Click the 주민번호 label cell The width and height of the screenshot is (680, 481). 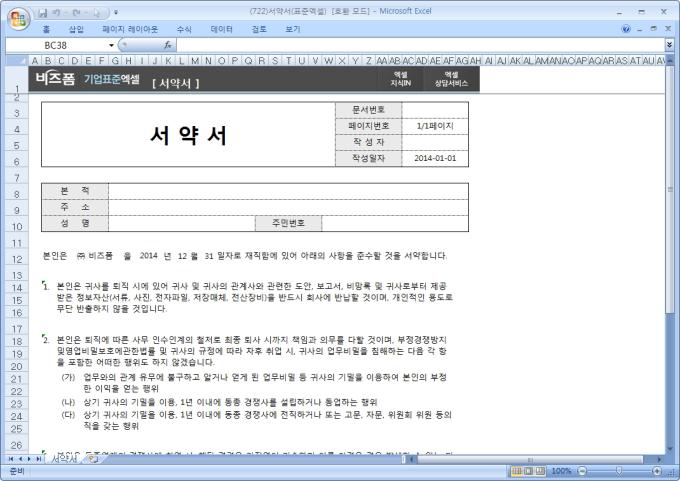point(288,223)
